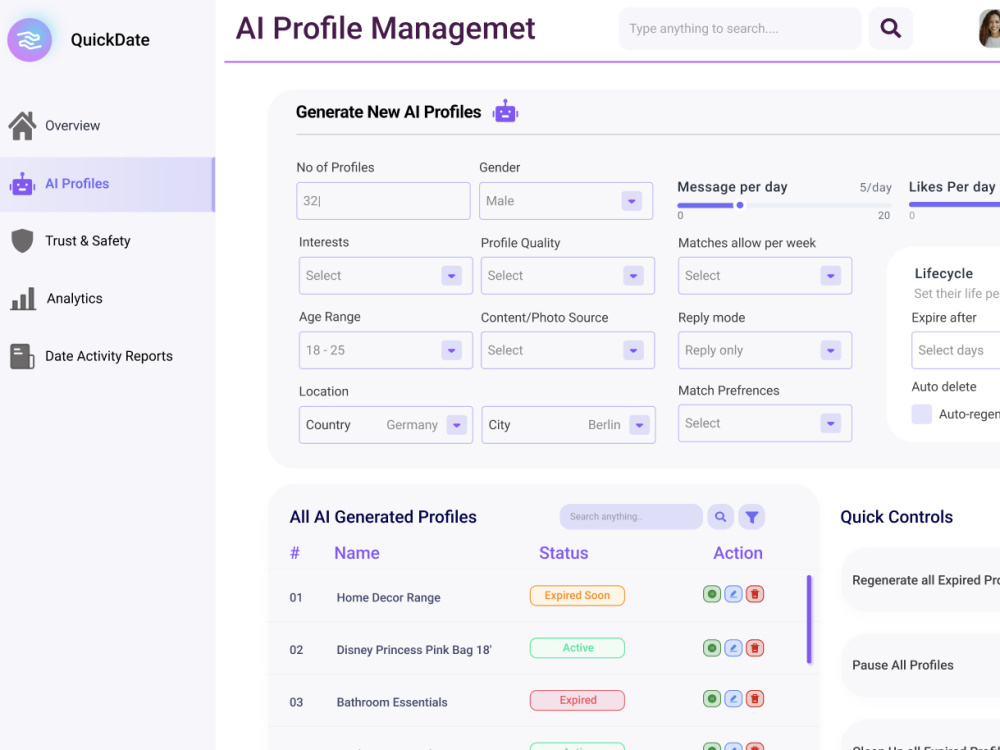This screenshot has width=1000, height=750.
Task: Open the Country dropdown showing Germany
Action: point(386,425)
